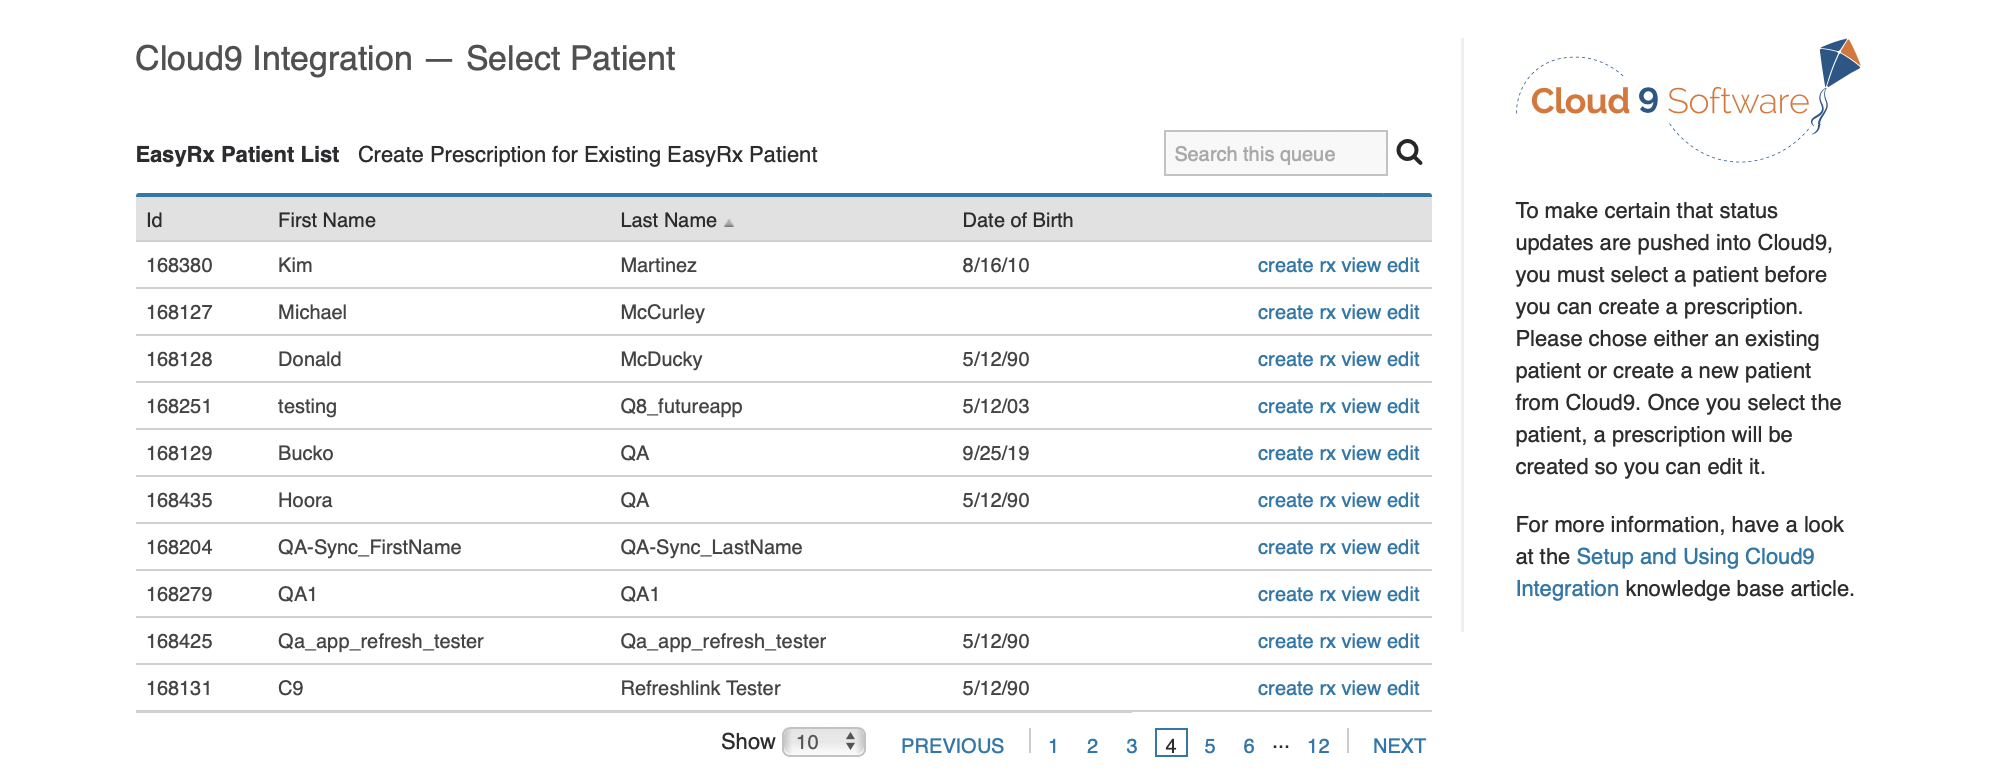Edit patient Michael McCurley
The height and width of the screenshot is (780, 2000).
tap(1403, 312)
